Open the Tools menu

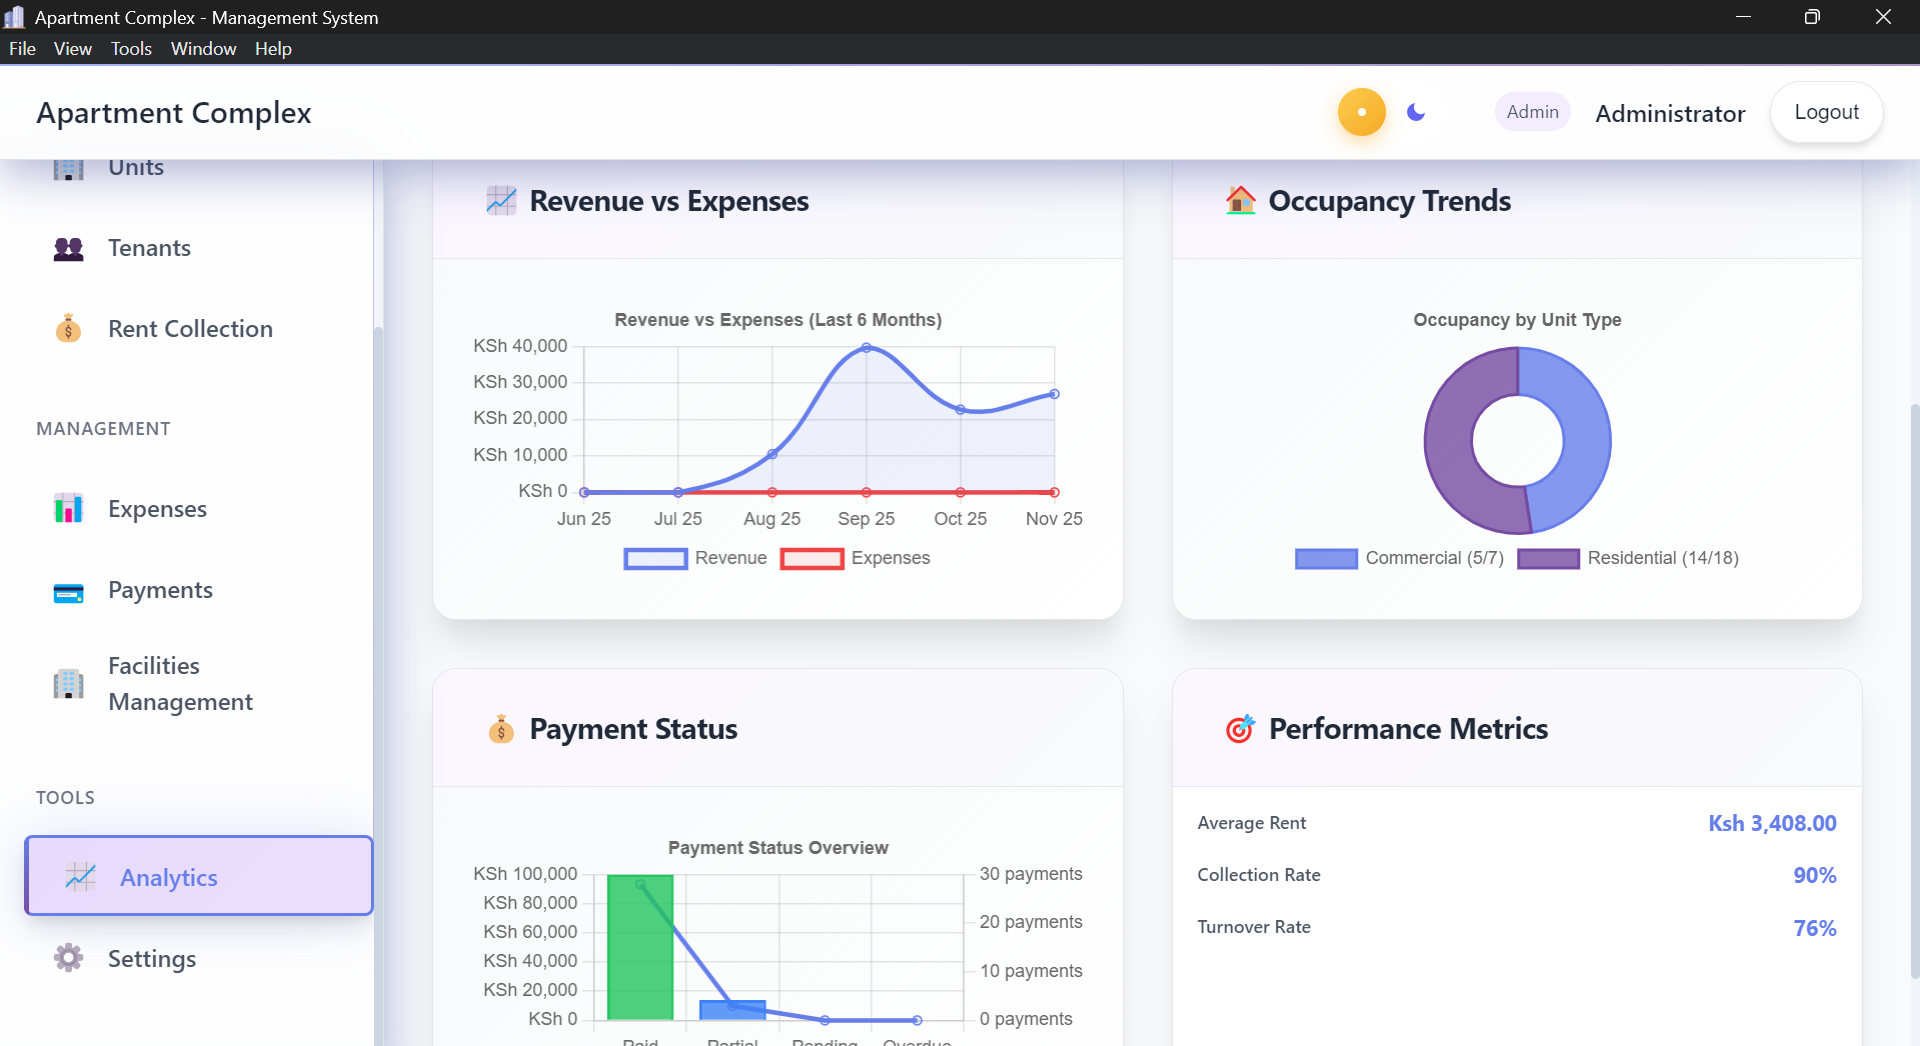coord(131,48)
